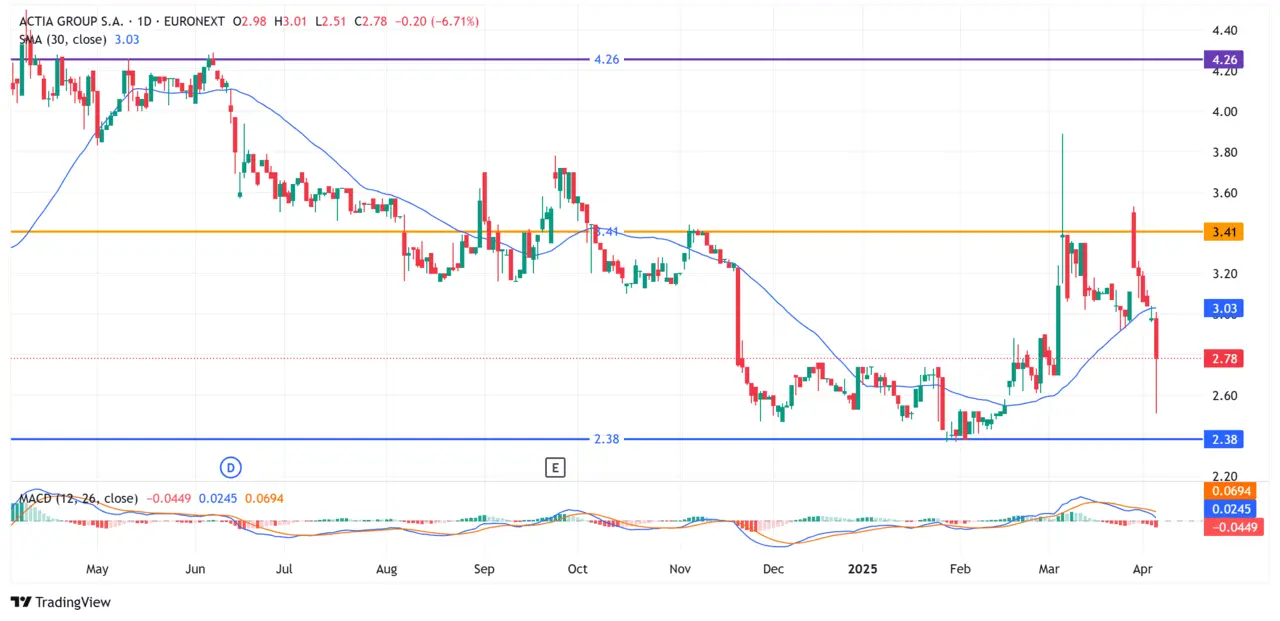Click the Mar label on time axis
This screenshot has width=1280, height=621.
[1049, 569]
